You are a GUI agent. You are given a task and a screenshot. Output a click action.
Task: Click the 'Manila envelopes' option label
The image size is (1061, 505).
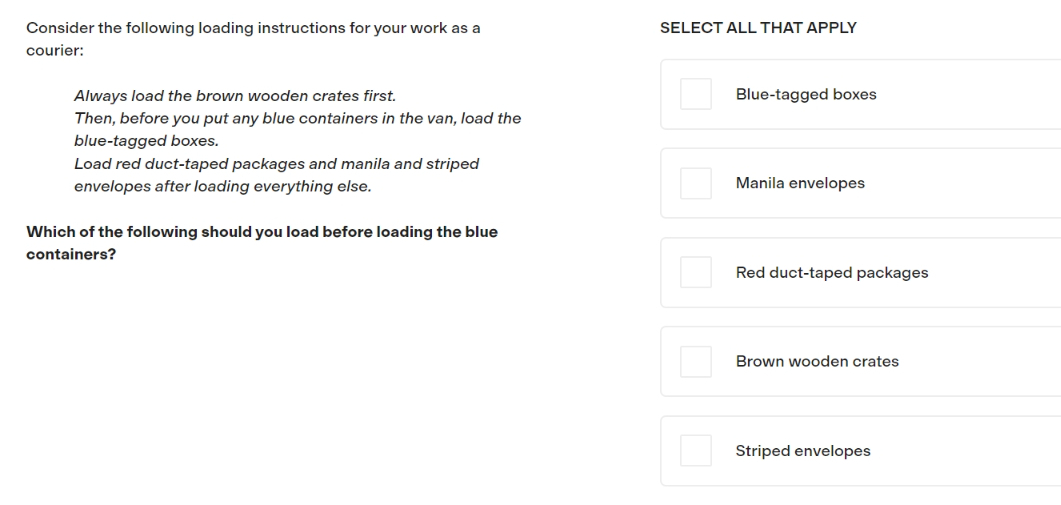800,183
